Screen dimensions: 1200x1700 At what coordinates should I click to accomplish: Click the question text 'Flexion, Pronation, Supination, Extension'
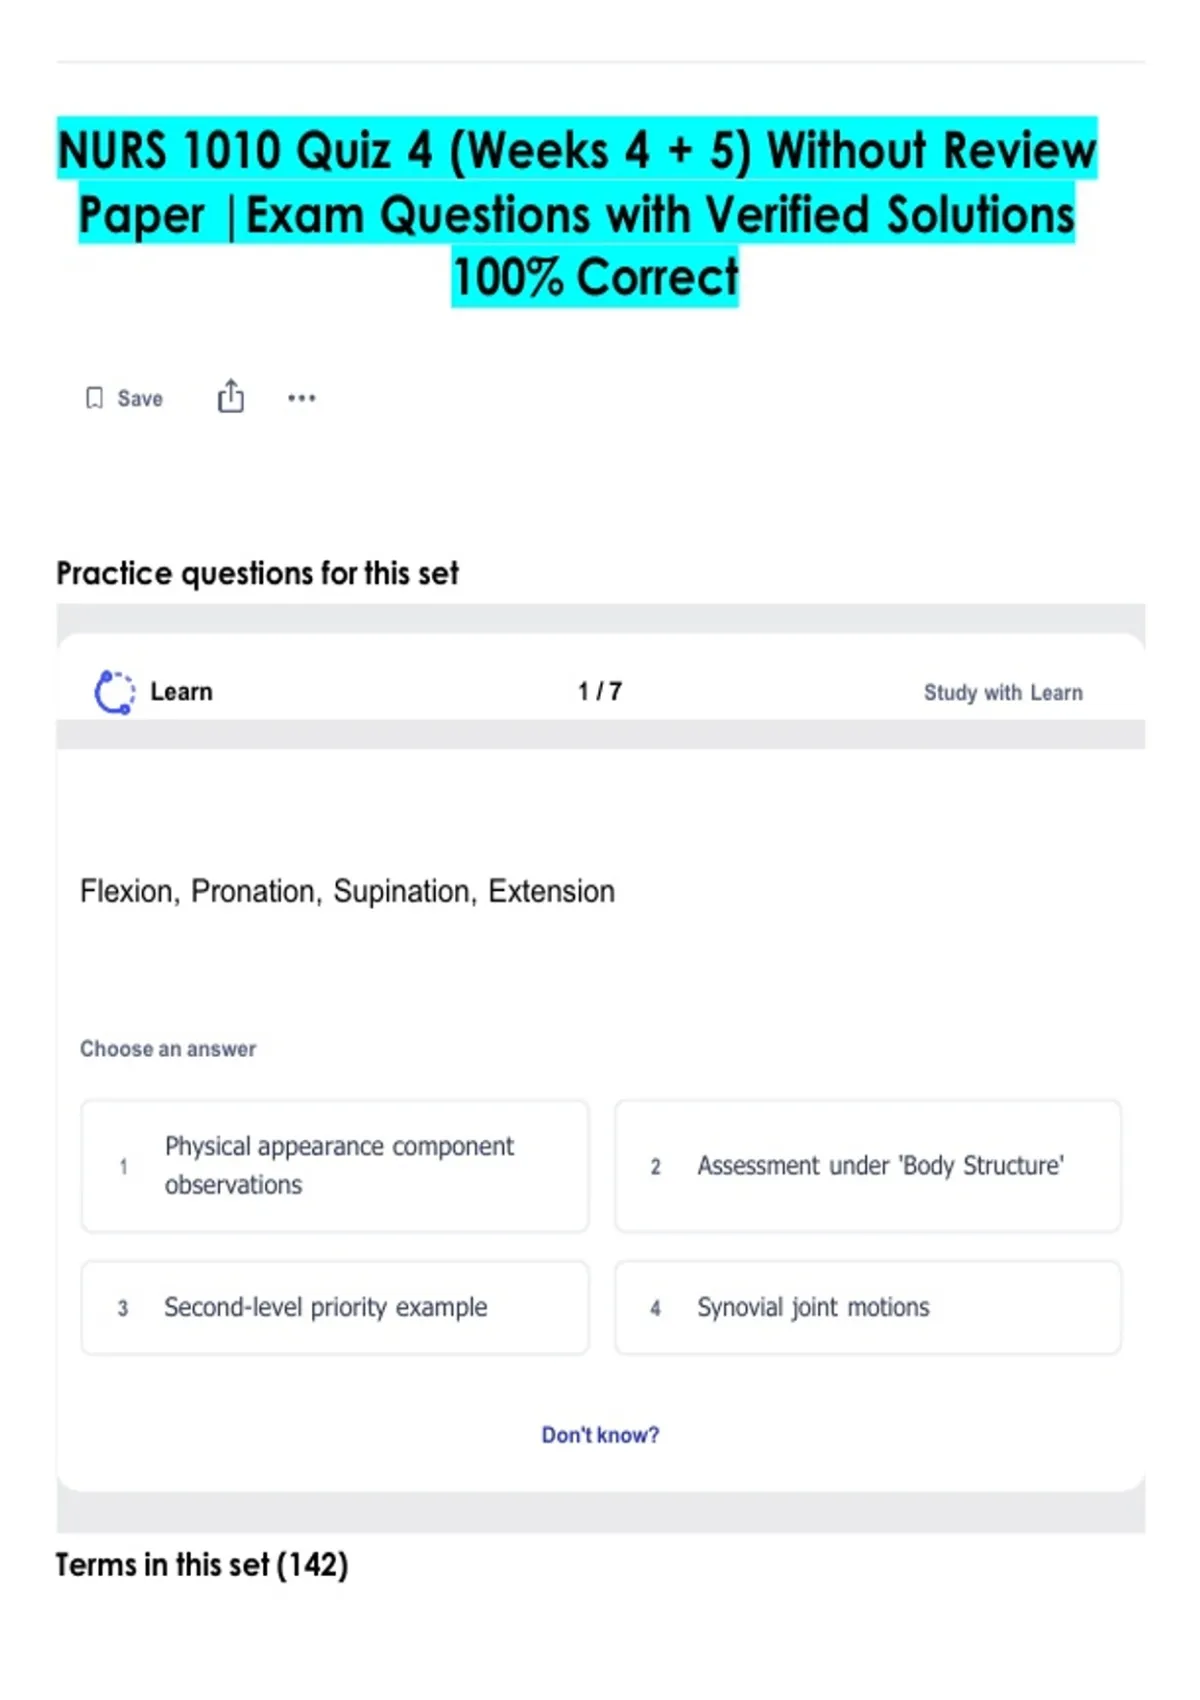click(x=347, y=891)
